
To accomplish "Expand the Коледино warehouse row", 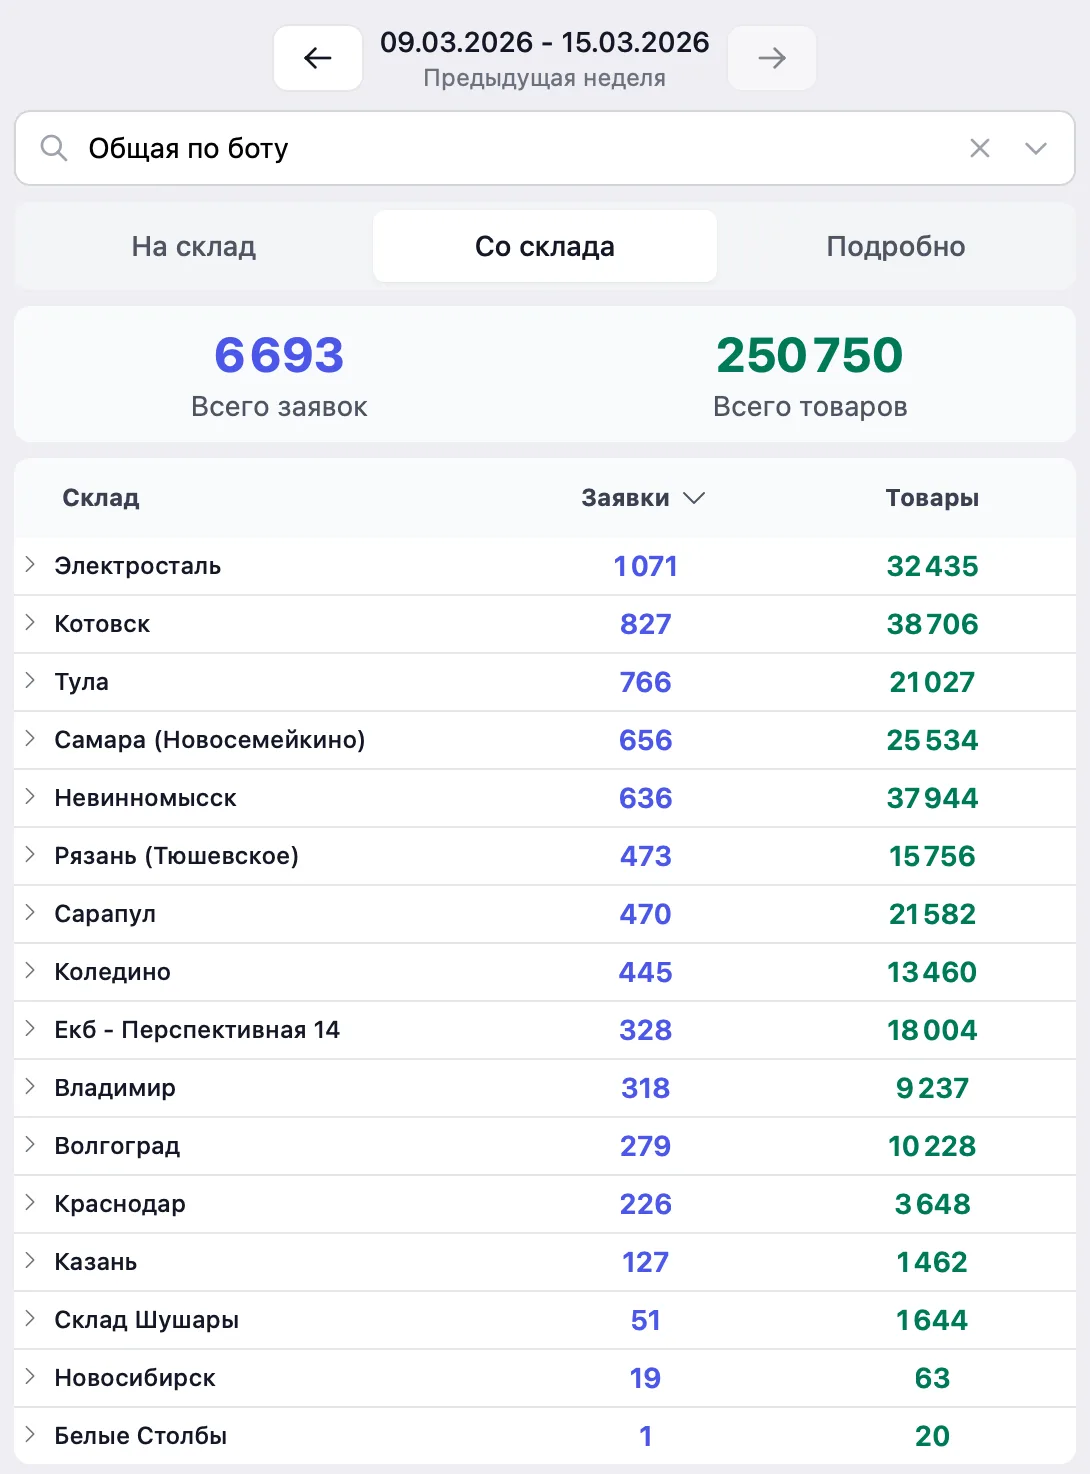I will [30, 971].
